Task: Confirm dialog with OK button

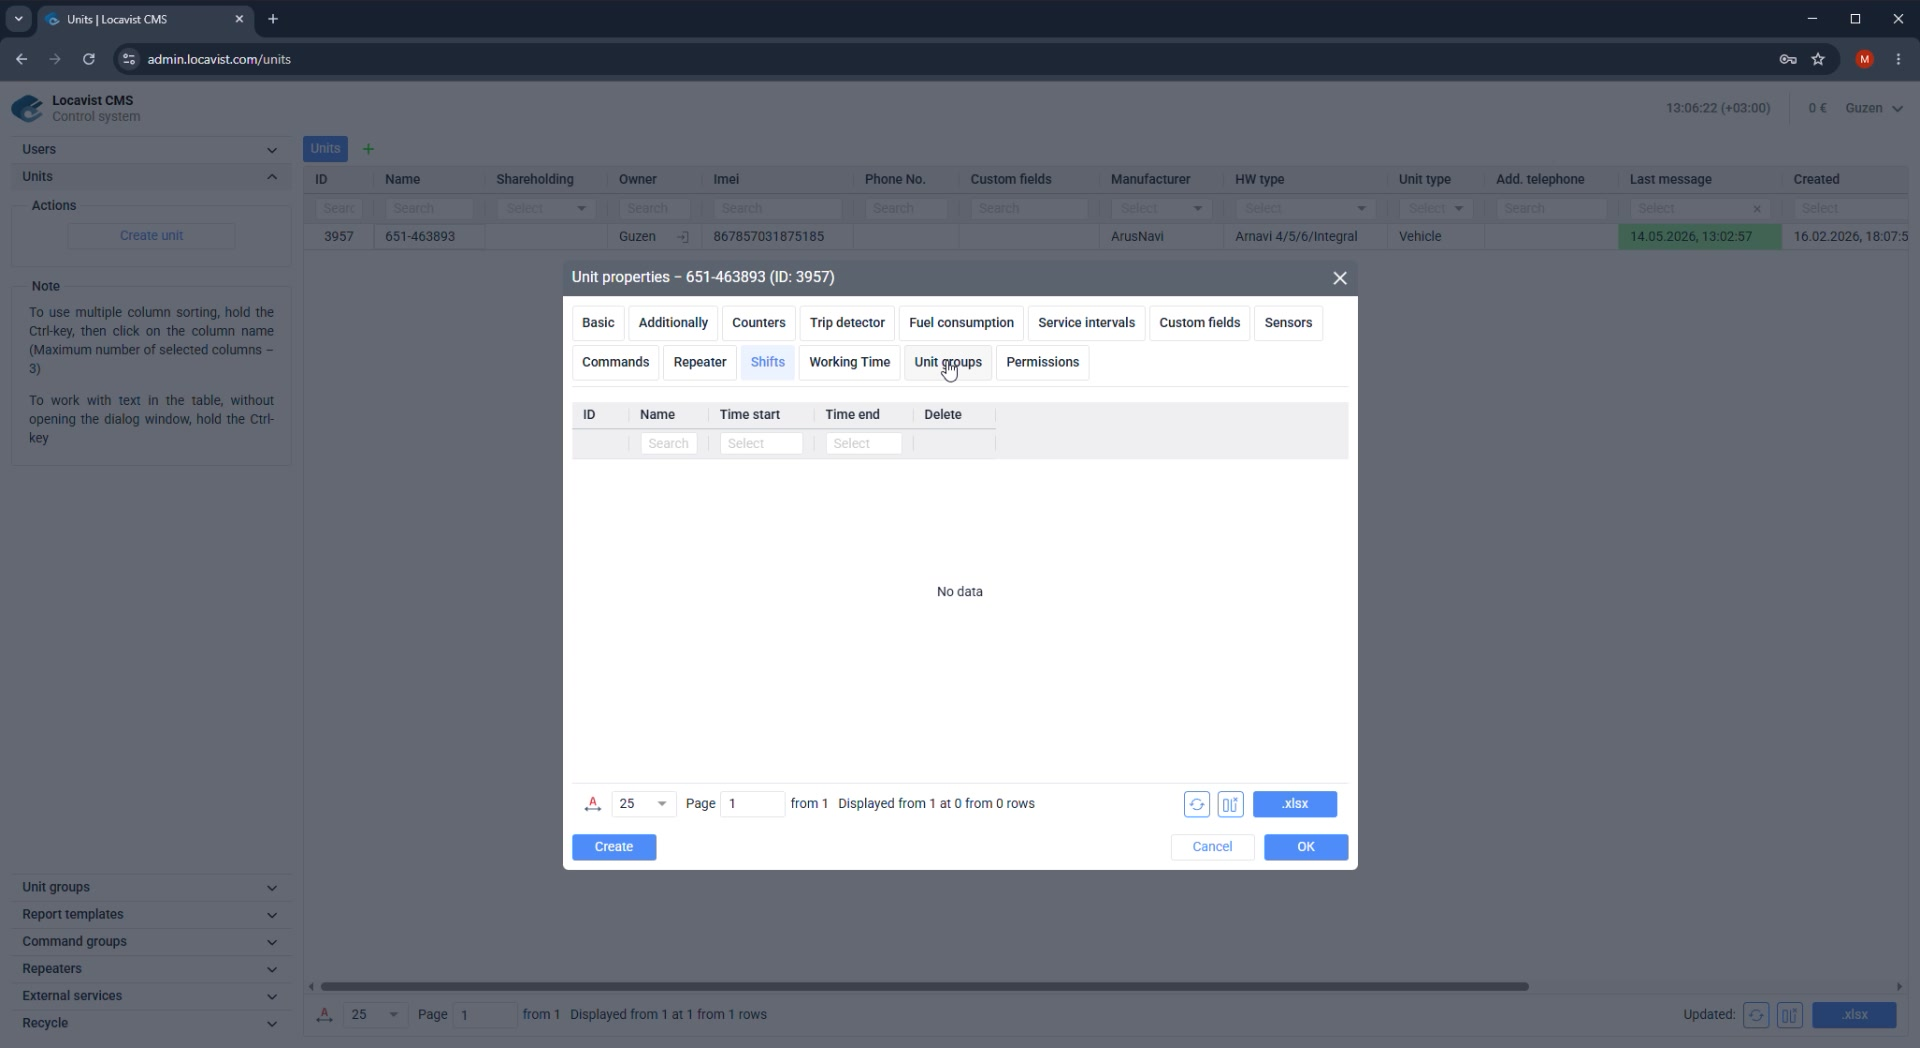Action: [1306, 847]
